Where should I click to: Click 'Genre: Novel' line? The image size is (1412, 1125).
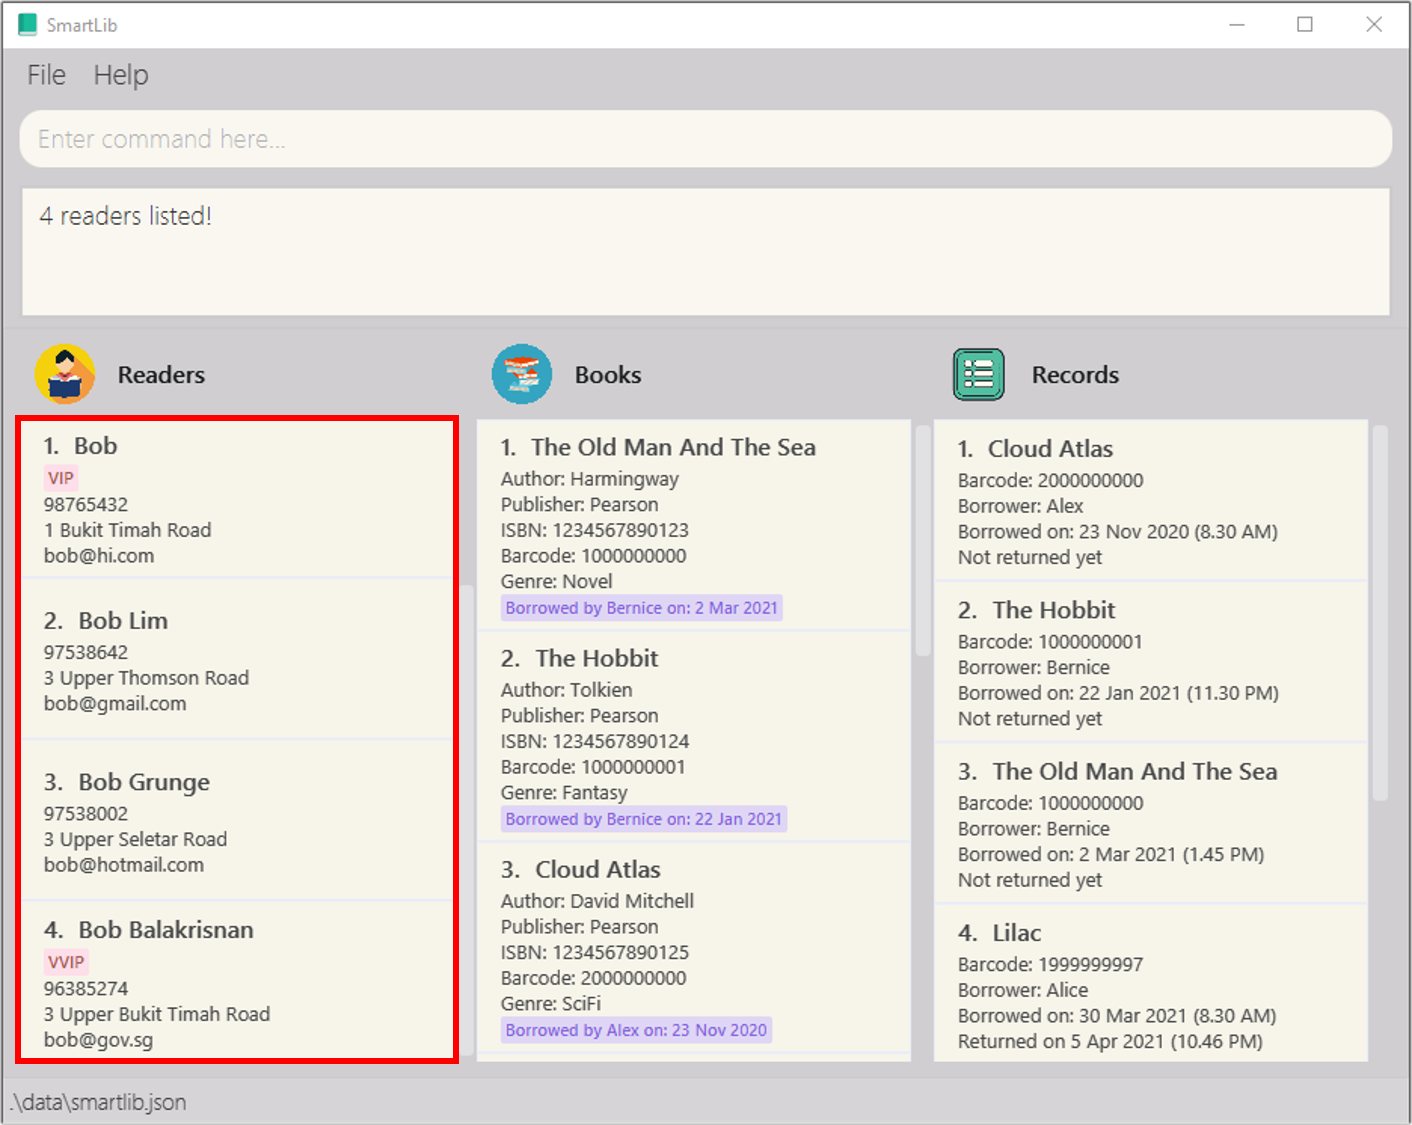557,582
